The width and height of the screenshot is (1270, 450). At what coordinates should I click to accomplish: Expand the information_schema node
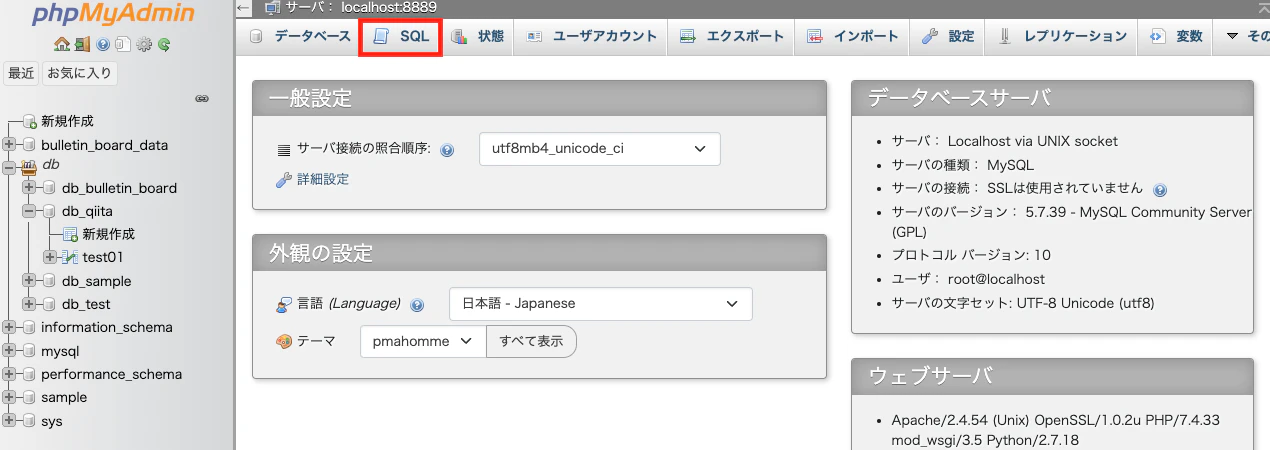pyautogui.click(x=10, y=327)
